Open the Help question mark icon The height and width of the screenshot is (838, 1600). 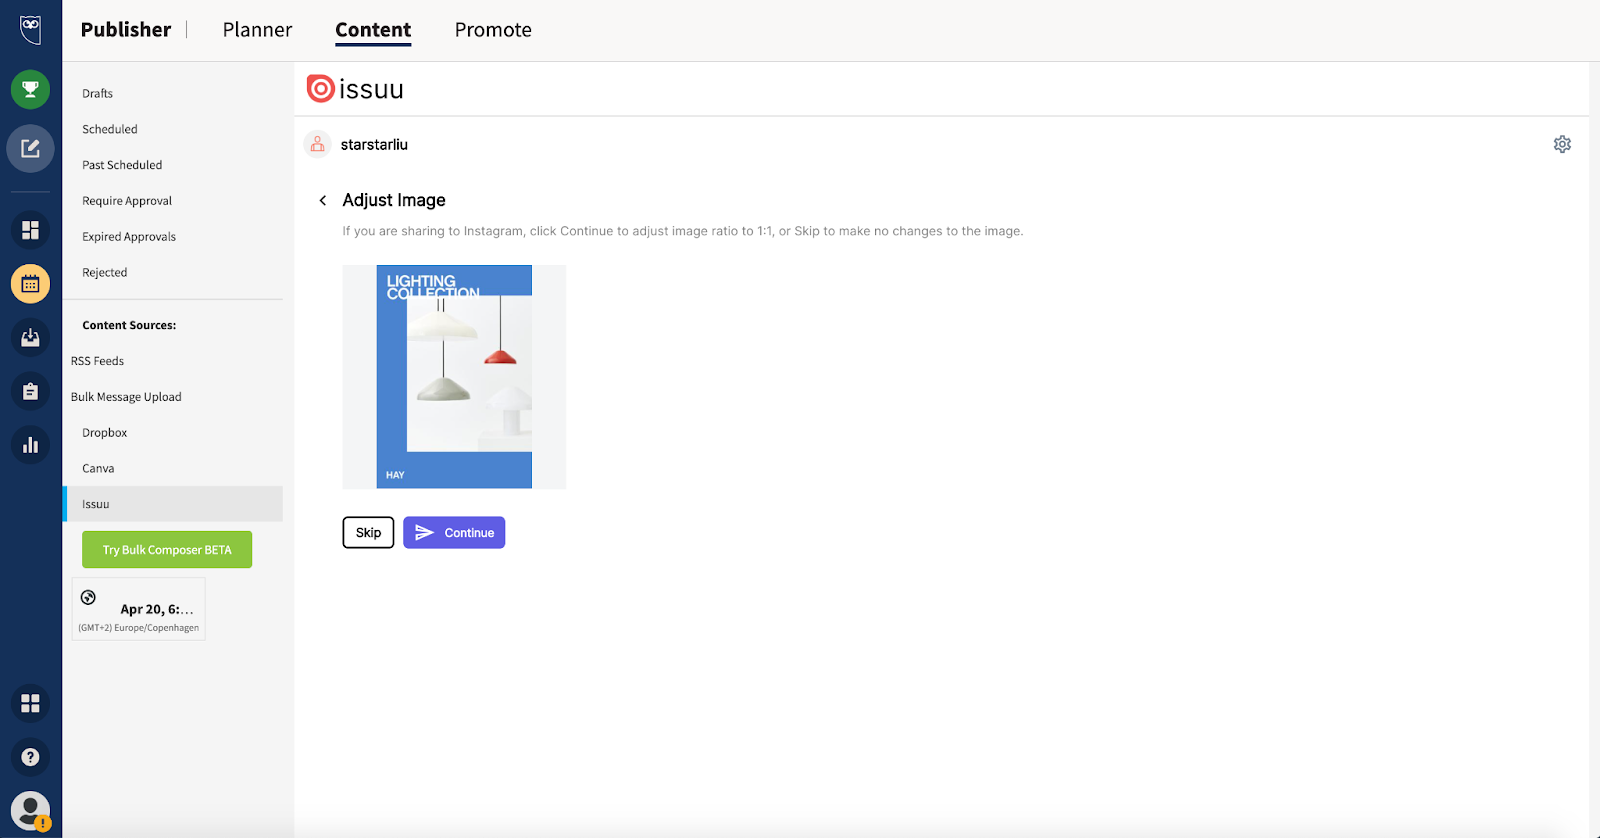[30, 757]
